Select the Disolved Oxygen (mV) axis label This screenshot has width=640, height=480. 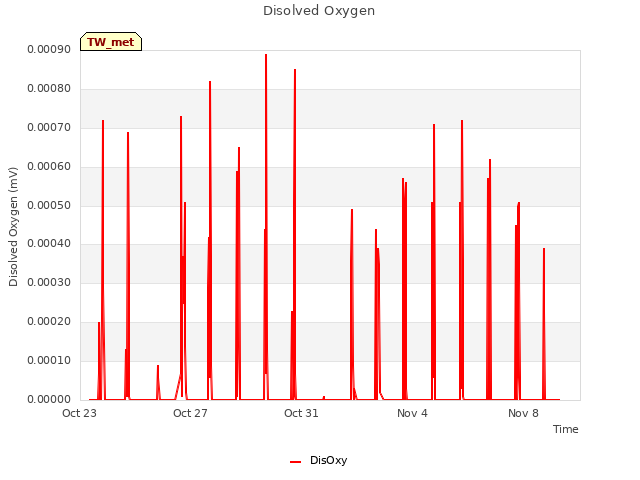point(13,227)
